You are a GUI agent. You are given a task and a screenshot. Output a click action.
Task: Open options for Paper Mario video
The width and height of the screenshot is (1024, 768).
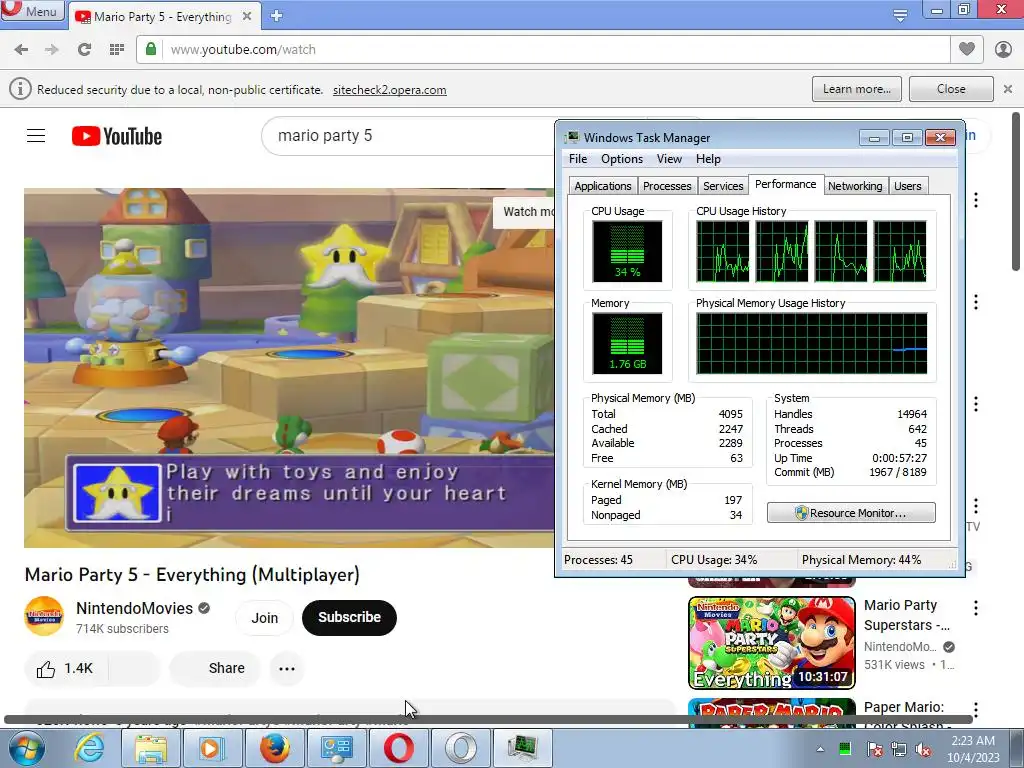pos(976,710)
